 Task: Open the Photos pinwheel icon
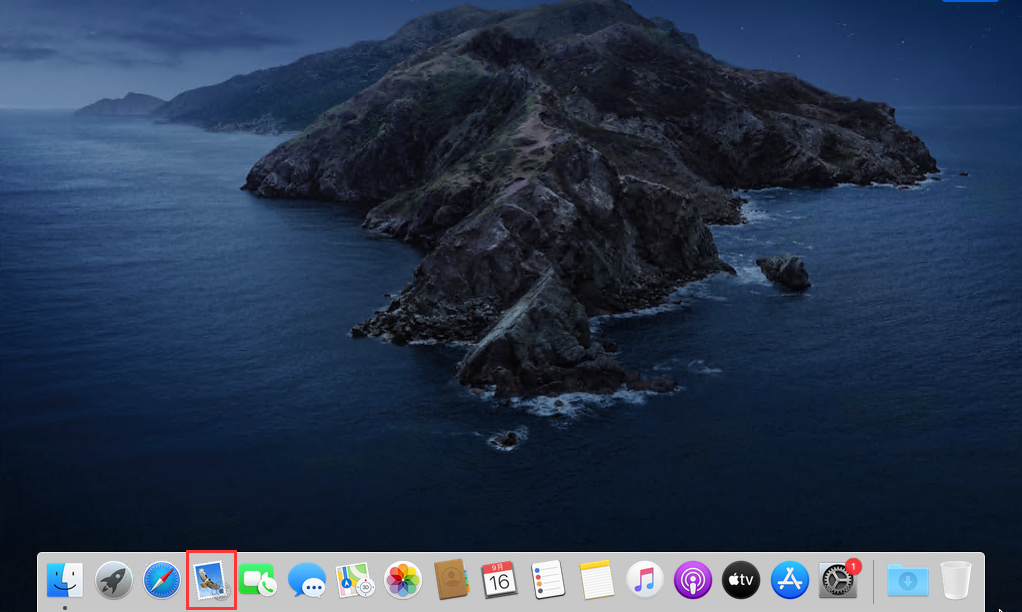click(403, 579)
